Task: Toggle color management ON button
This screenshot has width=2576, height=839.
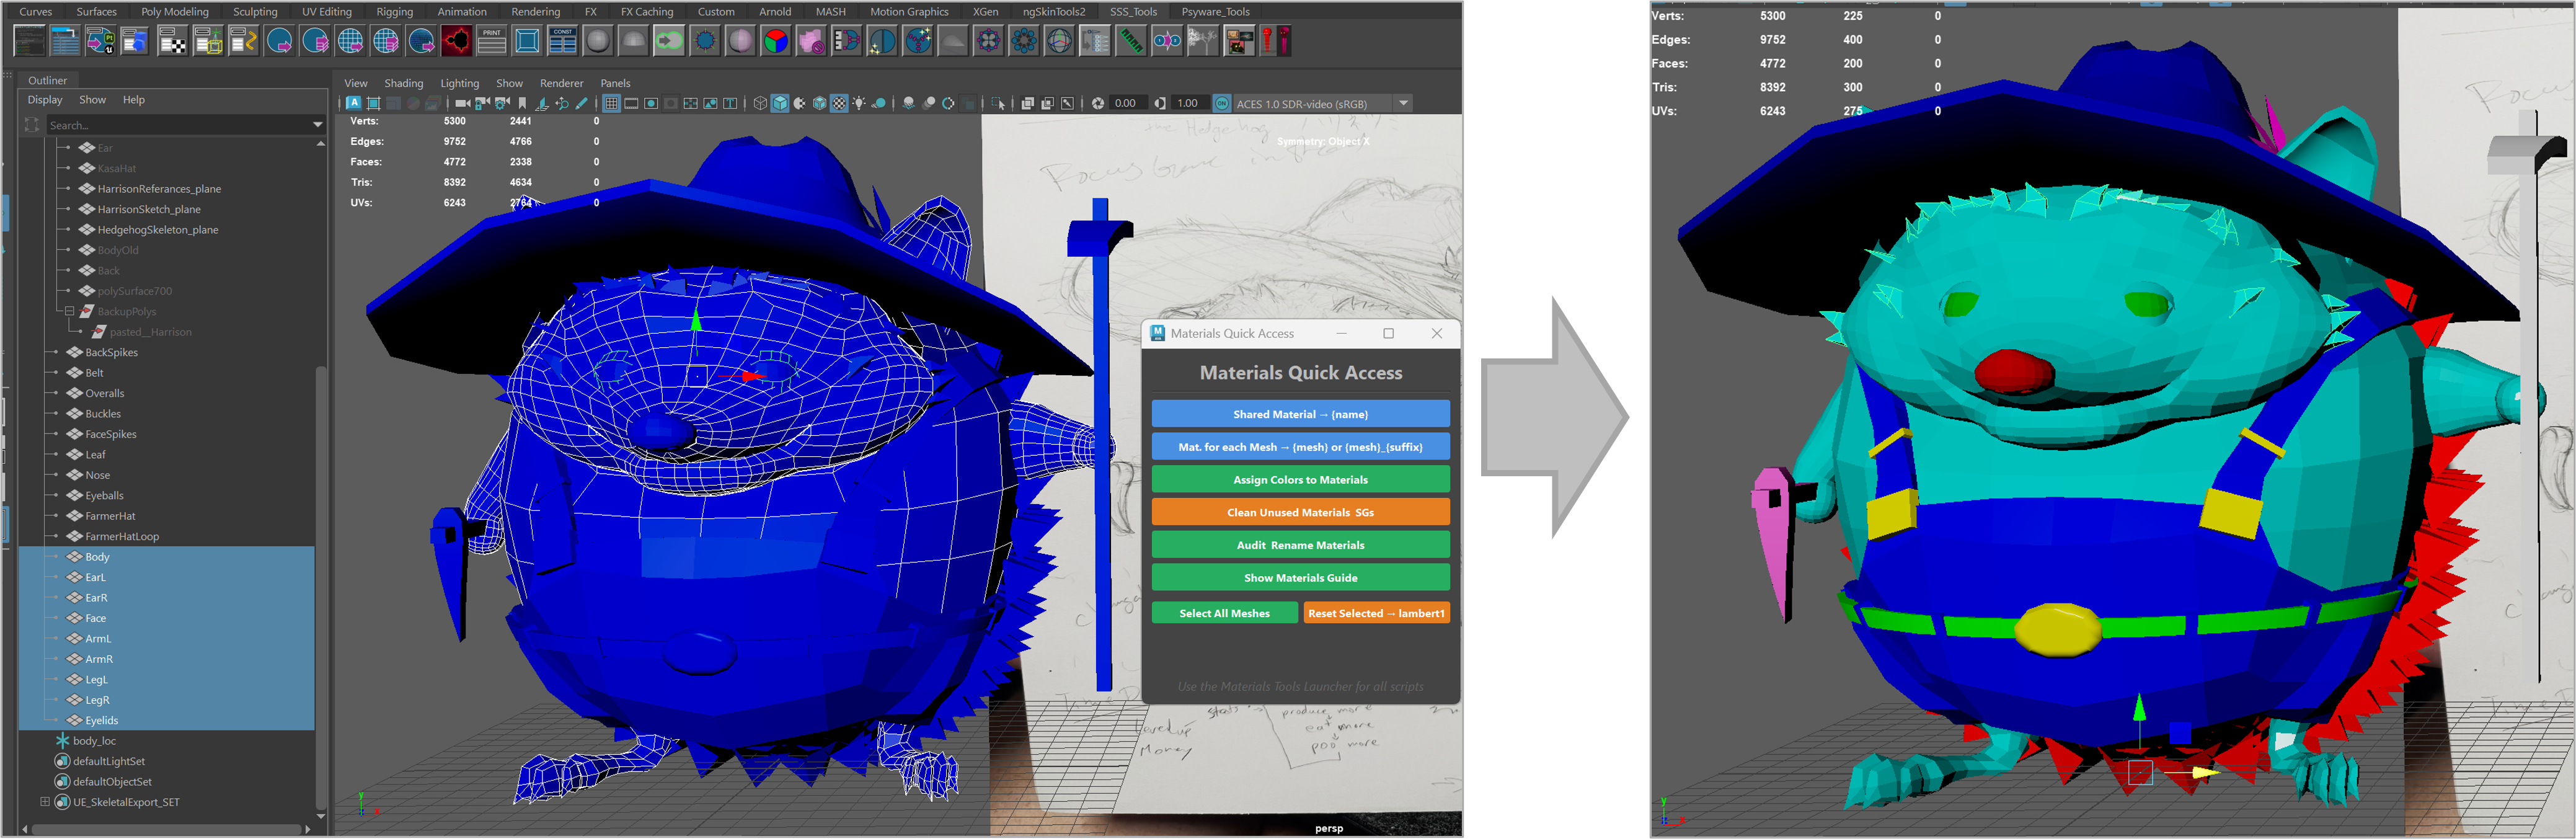Action: pyautogui.click(x=1222, y=103)
